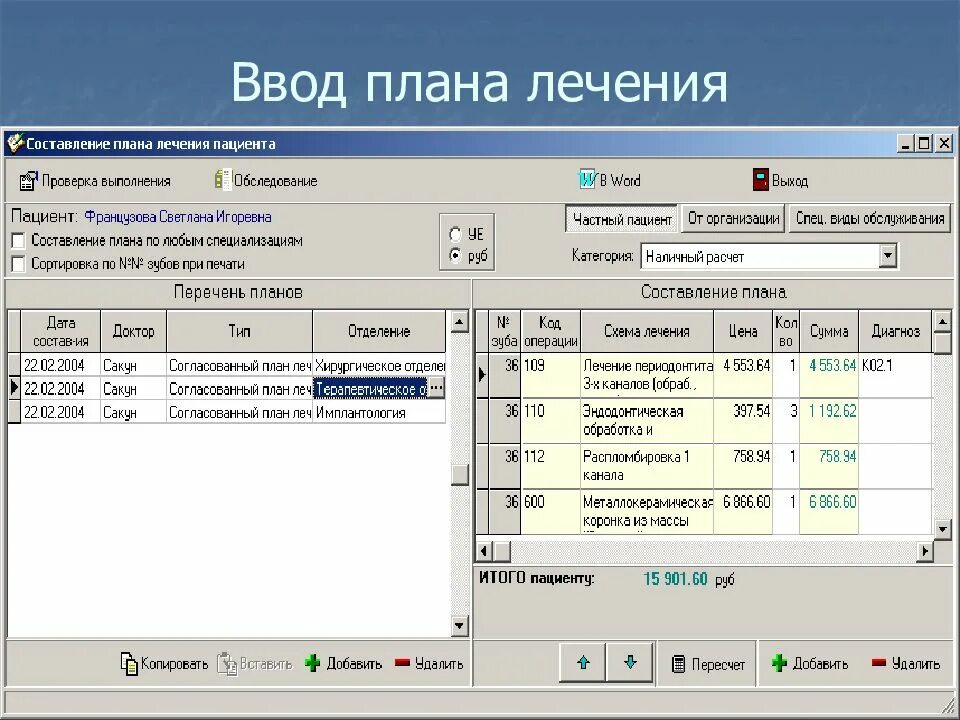This screenshot has height=720, width=960.
Task: Click Сумма column header
Action: [829, 331]
